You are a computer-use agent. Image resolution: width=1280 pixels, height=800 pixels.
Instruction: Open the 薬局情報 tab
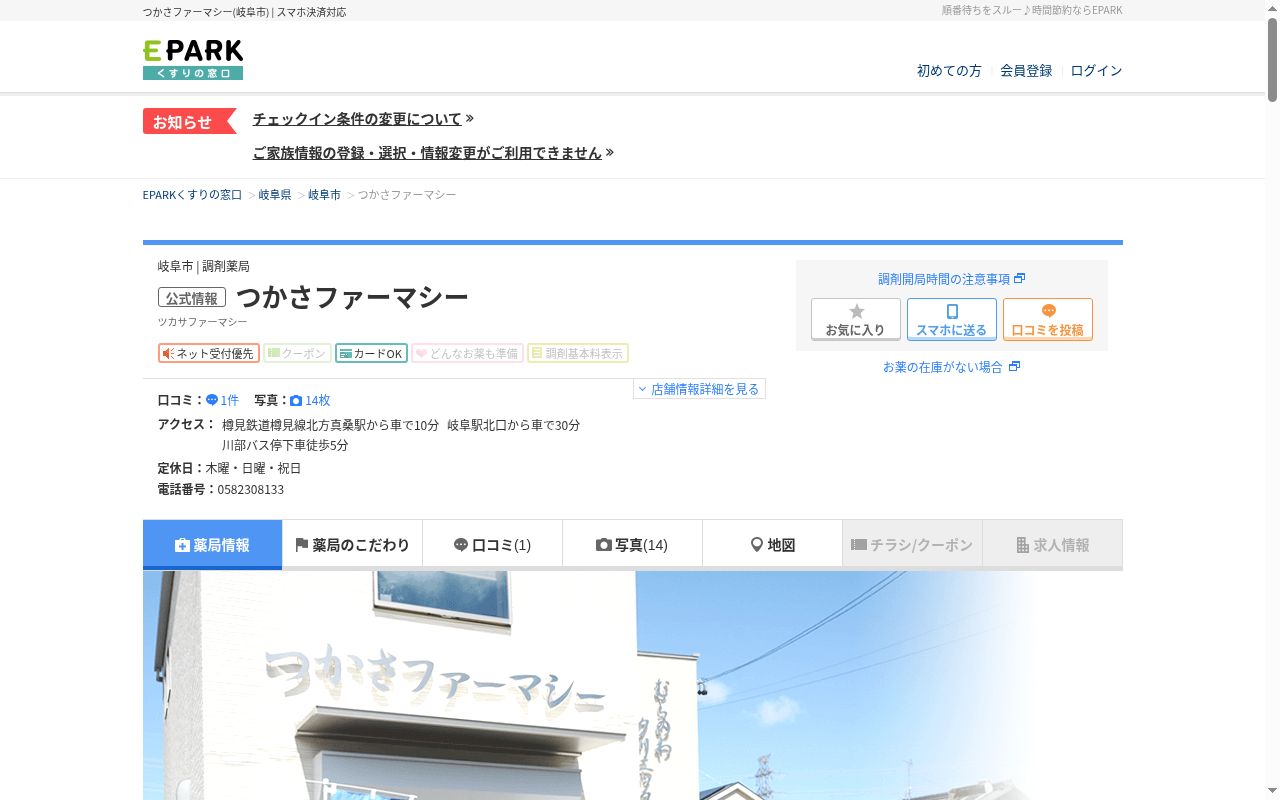(212, 545)
